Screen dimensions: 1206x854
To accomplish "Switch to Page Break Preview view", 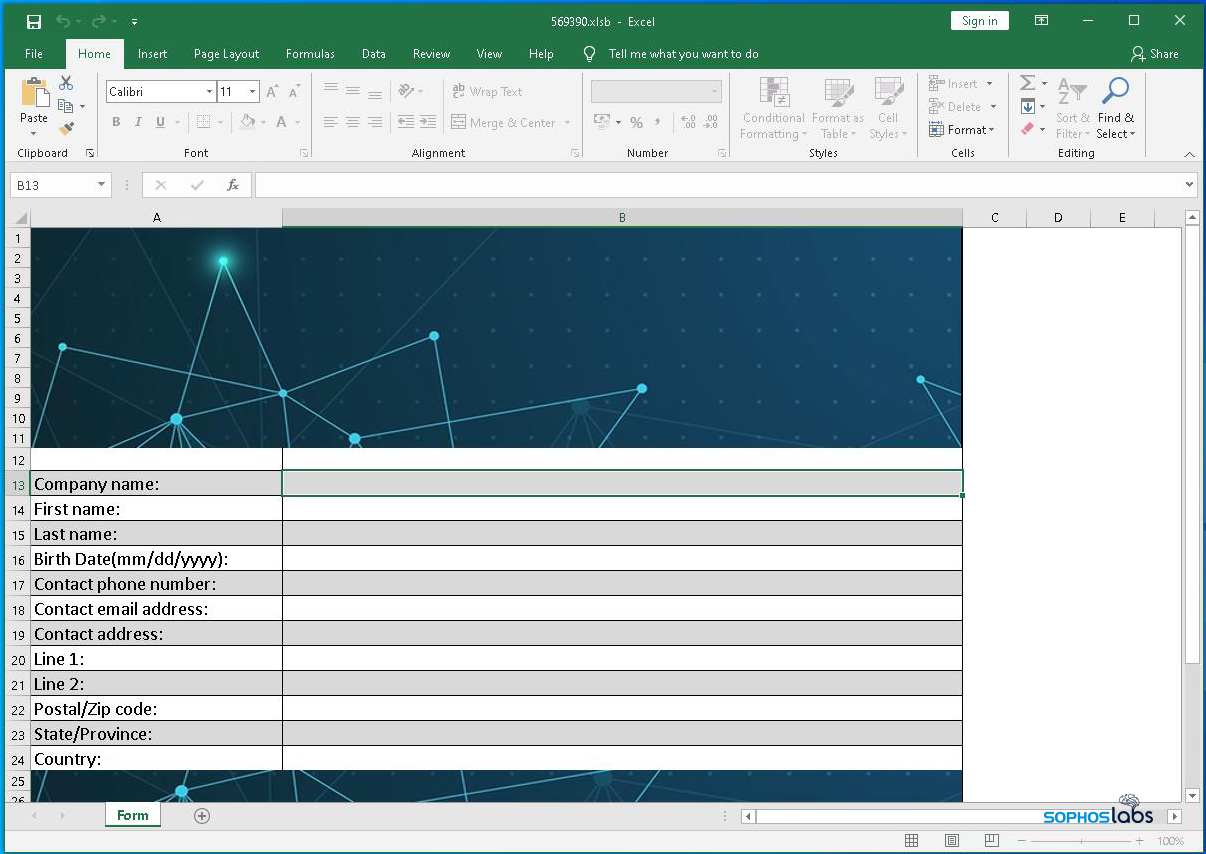I will [991, 841].
